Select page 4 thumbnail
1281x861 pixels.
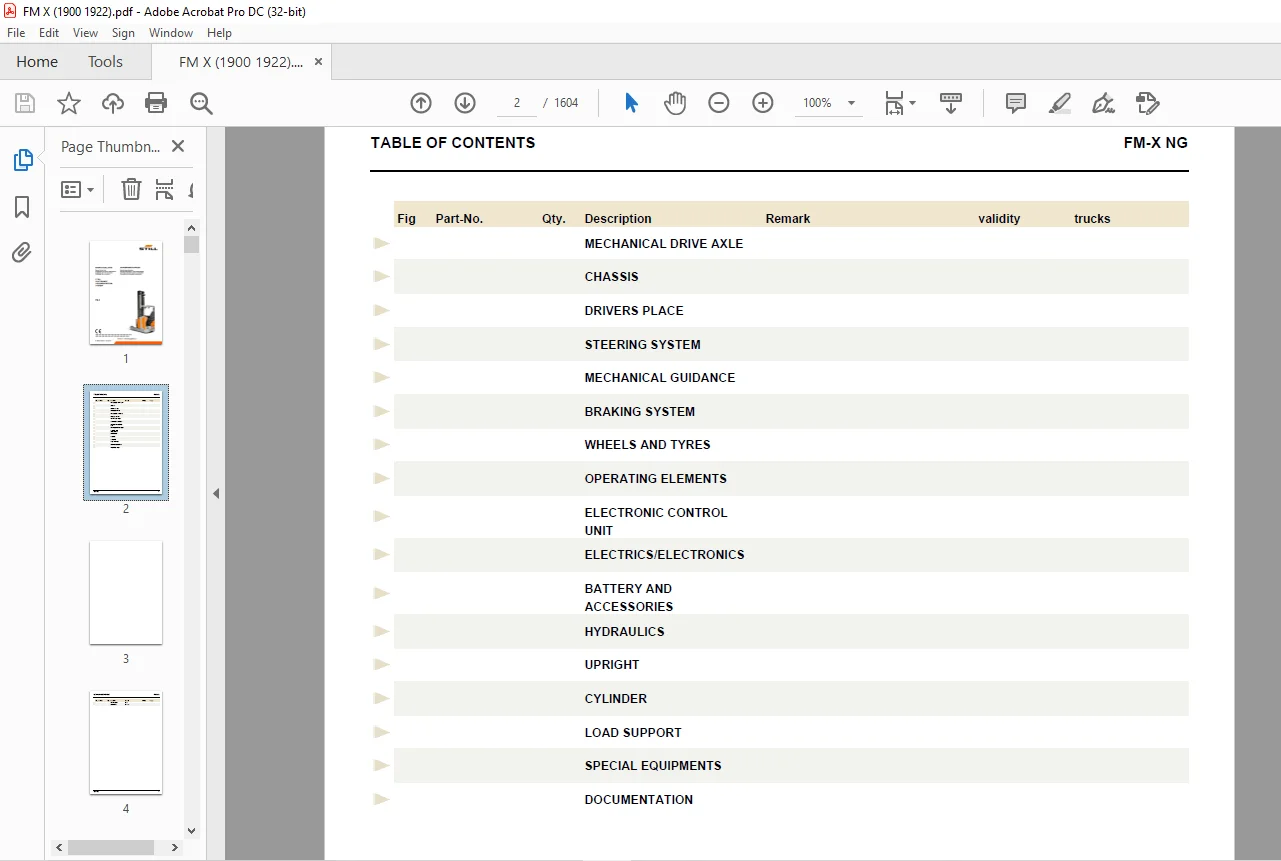[x=126, y=743]
